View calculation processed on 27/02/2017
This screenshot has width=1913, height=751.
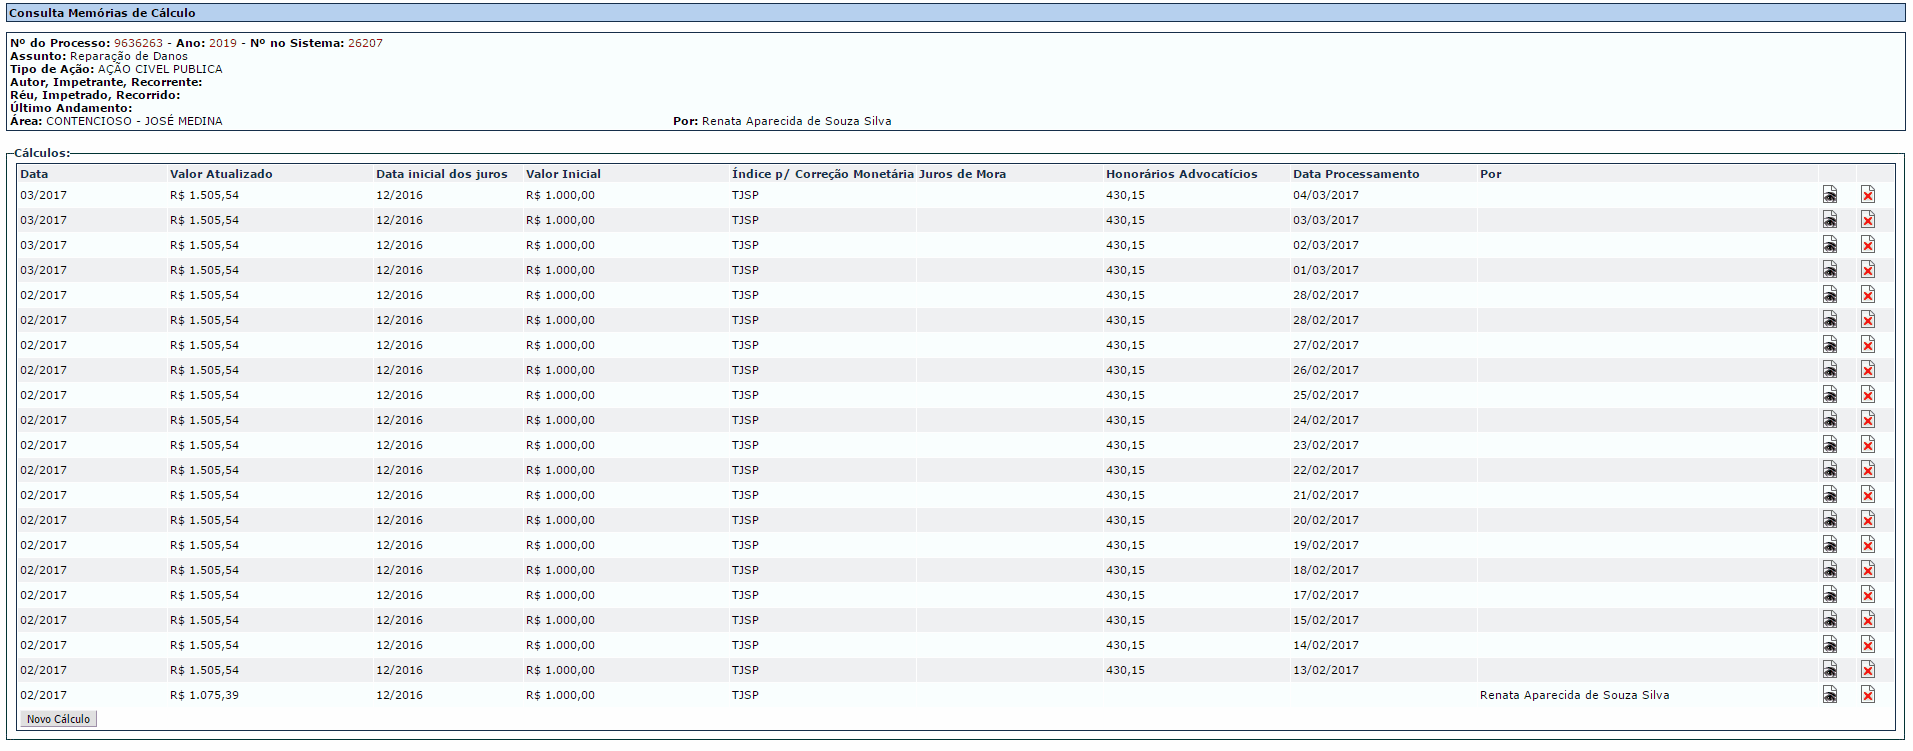(x=1829, y=345)
